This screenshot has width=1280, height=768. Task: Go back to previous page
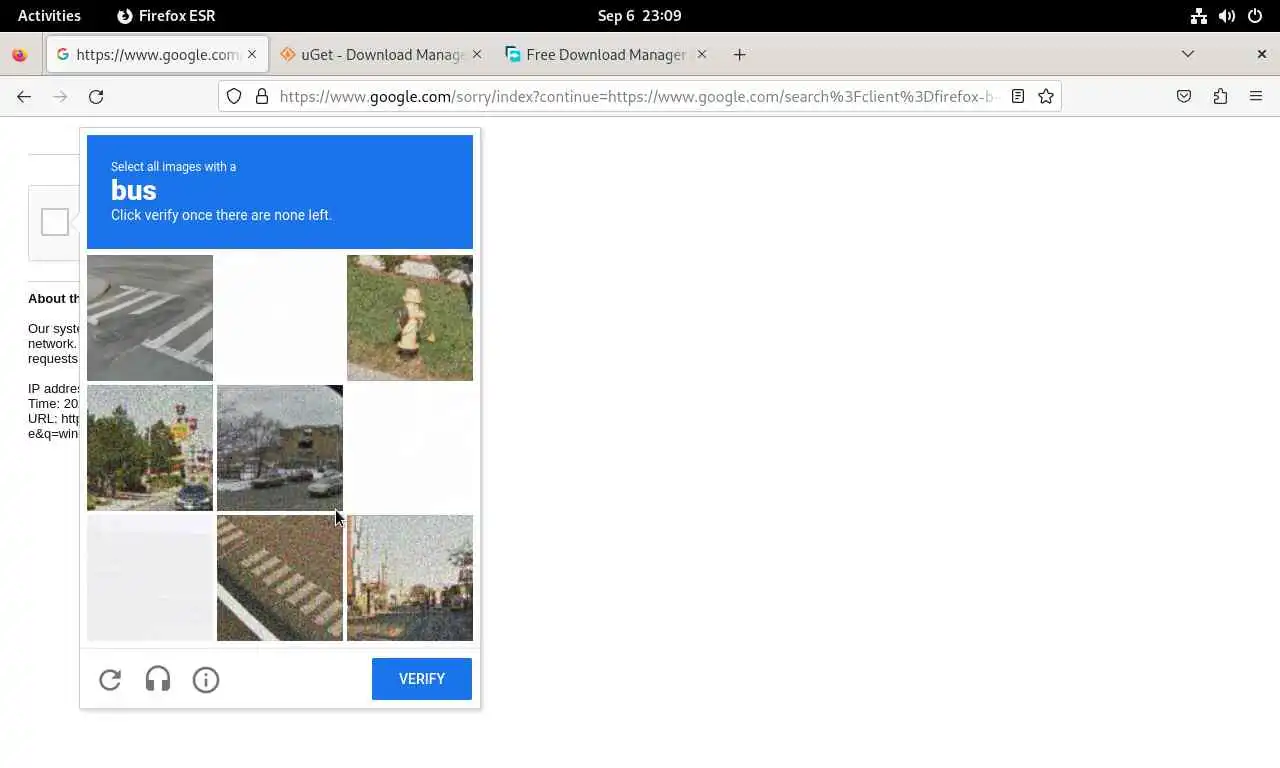pyautogui.click(x=24, y=96)
